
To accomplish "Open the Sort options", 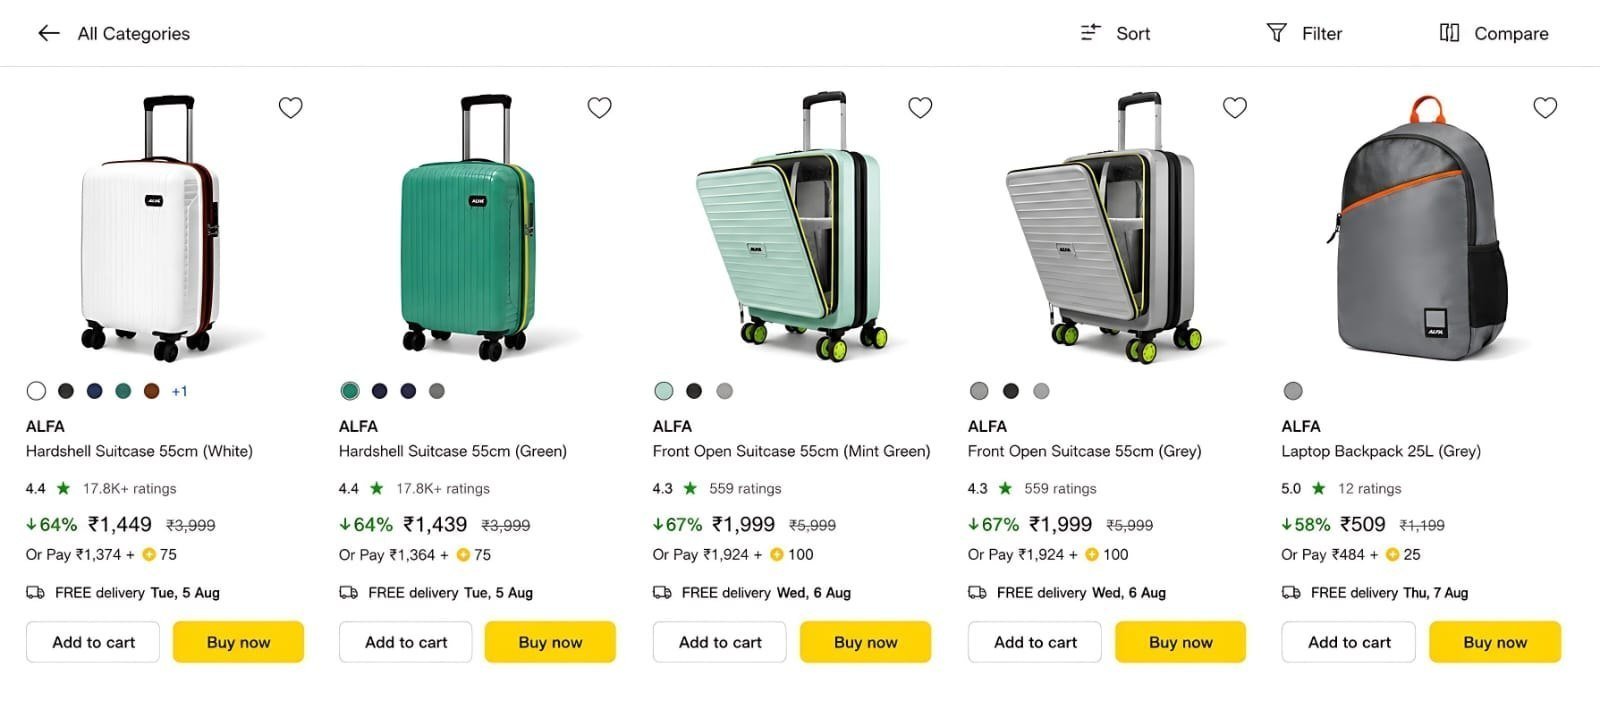I will 1115,33.
